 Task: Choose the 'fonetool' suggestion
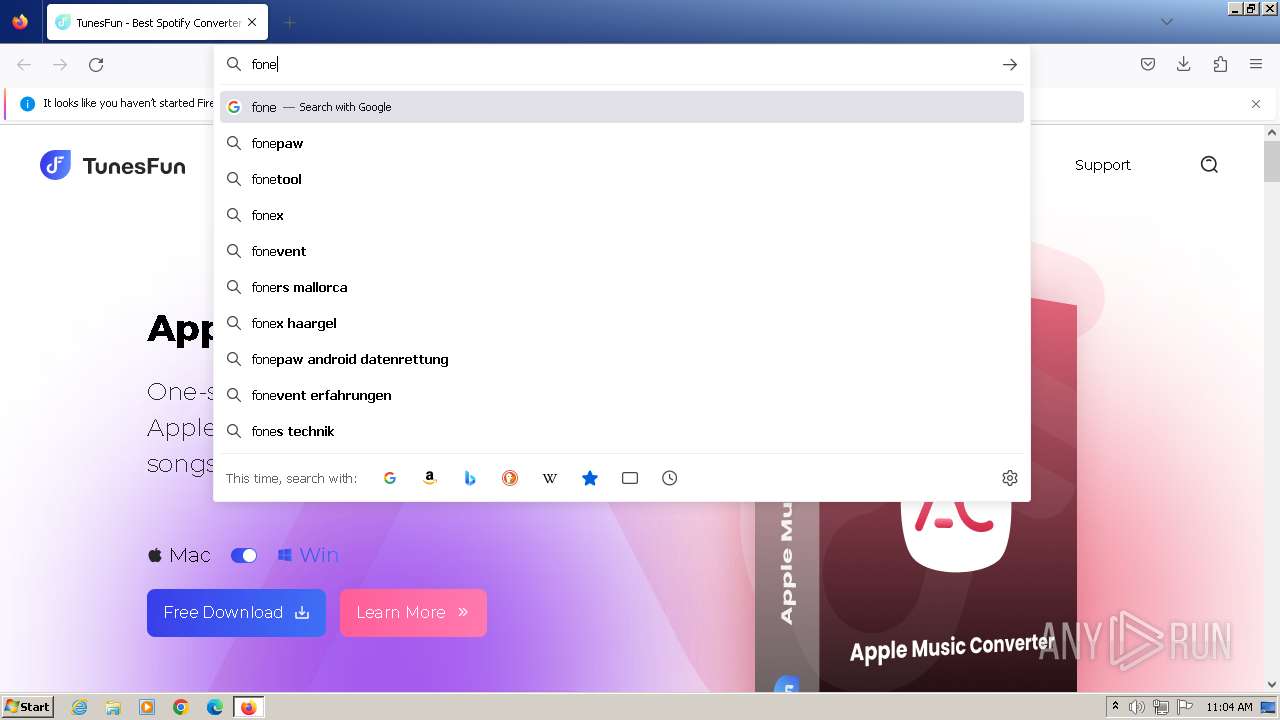point(622,179)
